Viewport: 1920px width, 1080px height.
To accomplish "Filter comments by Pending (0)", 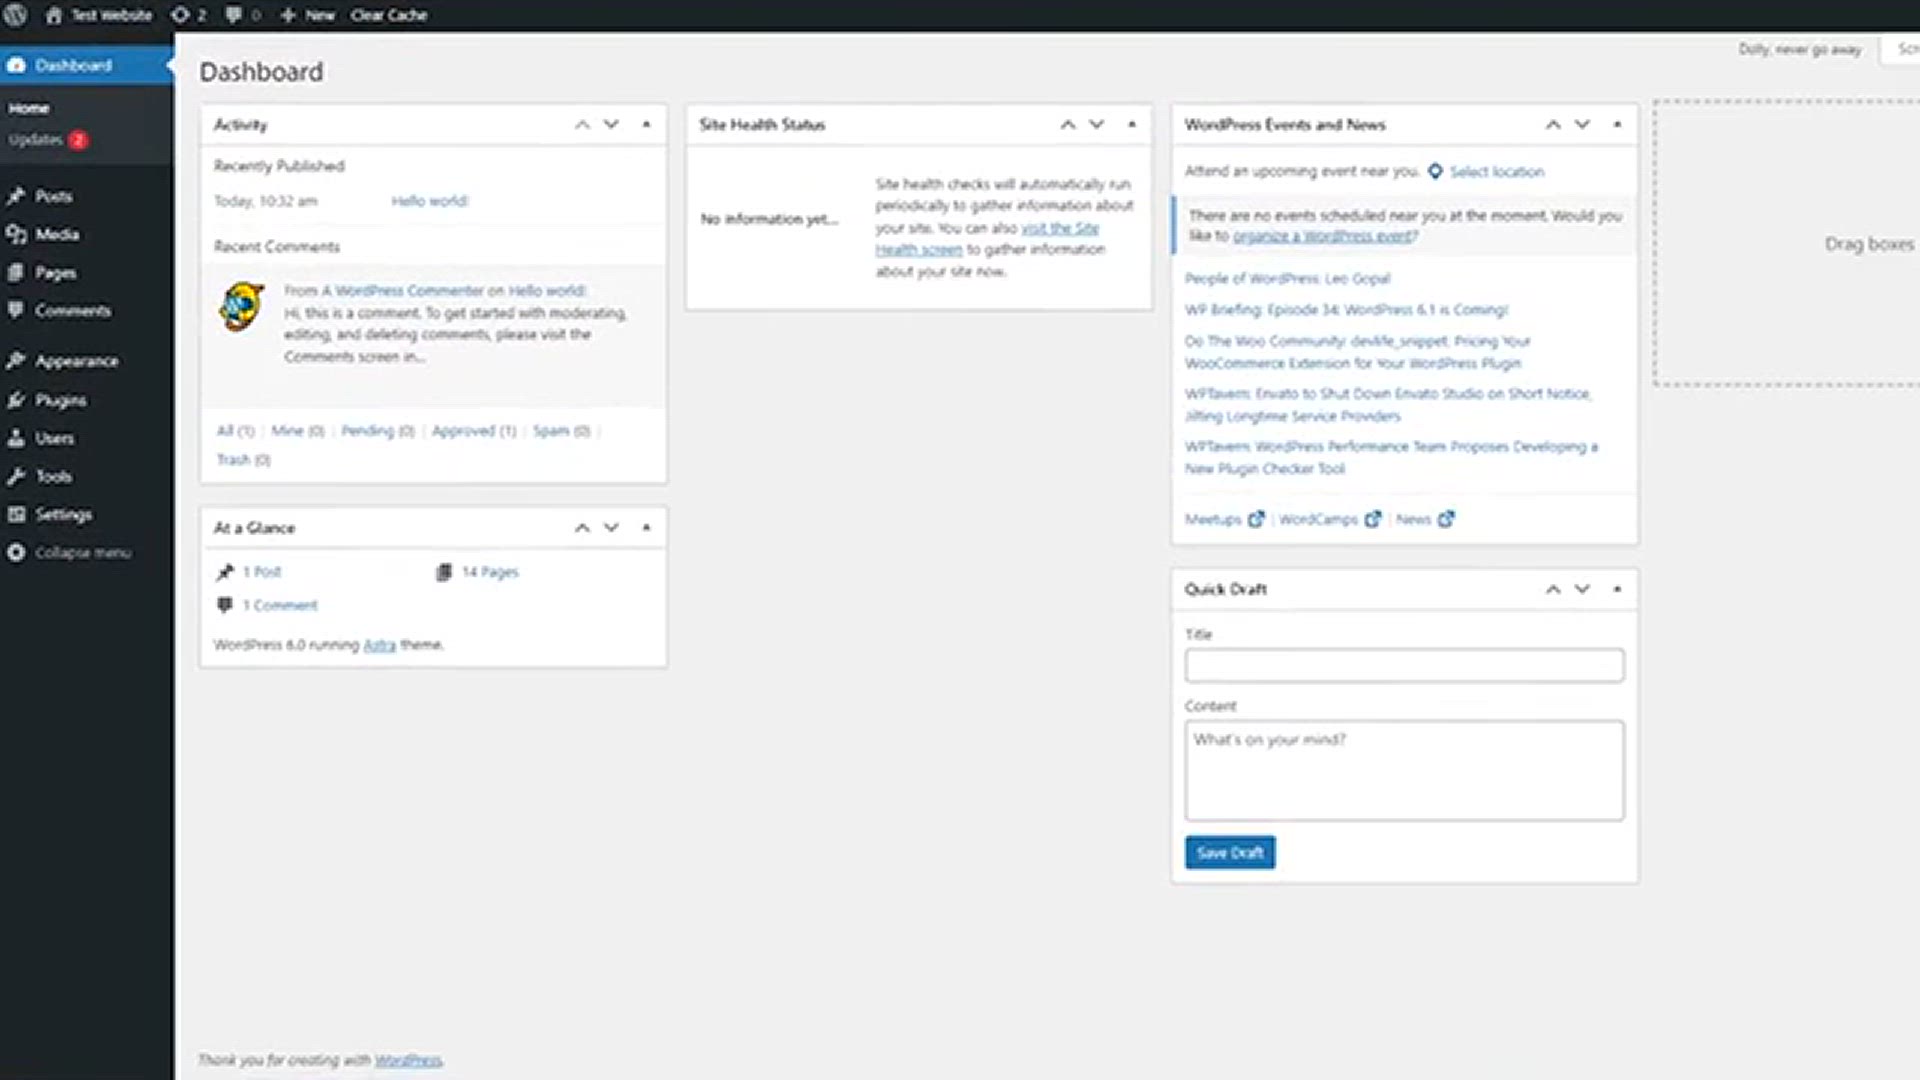I will point(378,431).
